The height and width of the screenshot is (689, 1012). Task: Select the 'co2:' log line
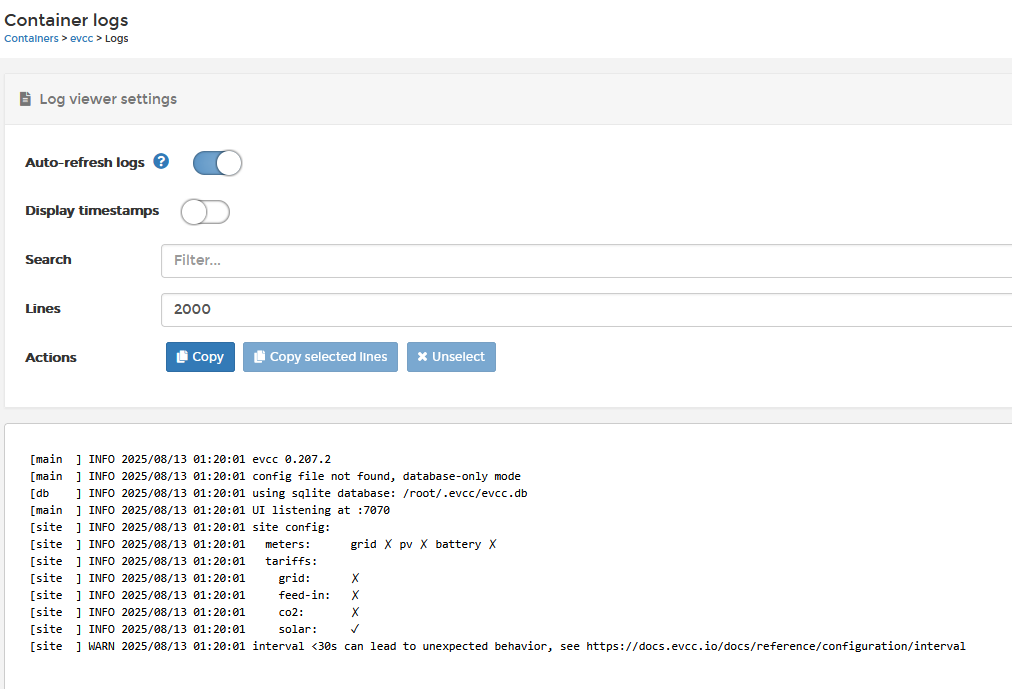(194, 612)
